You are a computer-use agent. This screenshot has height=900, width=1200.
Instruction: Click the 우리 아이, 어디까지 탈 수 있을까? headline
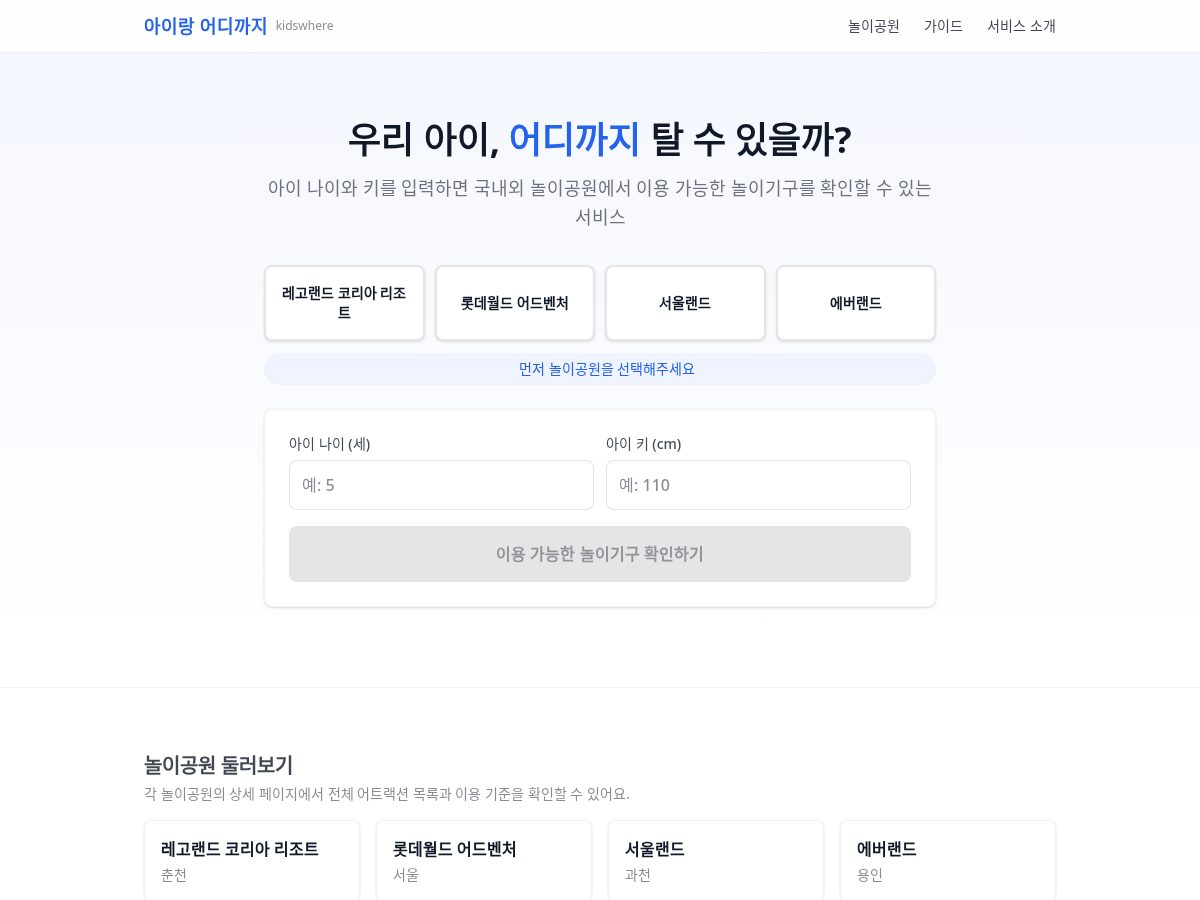tap(600, 139)
